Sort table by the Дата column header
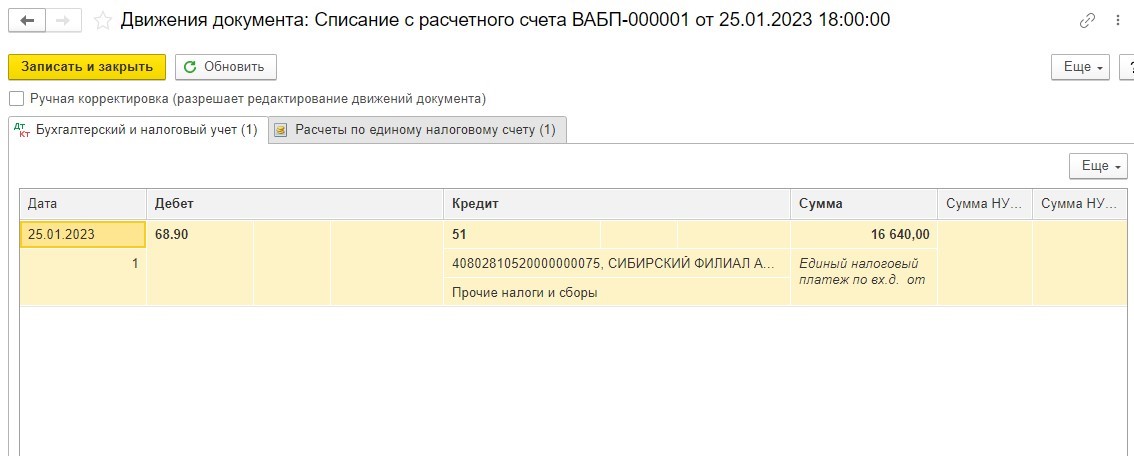Screen dimensions: 1134x456 click(x=83, y=205)
